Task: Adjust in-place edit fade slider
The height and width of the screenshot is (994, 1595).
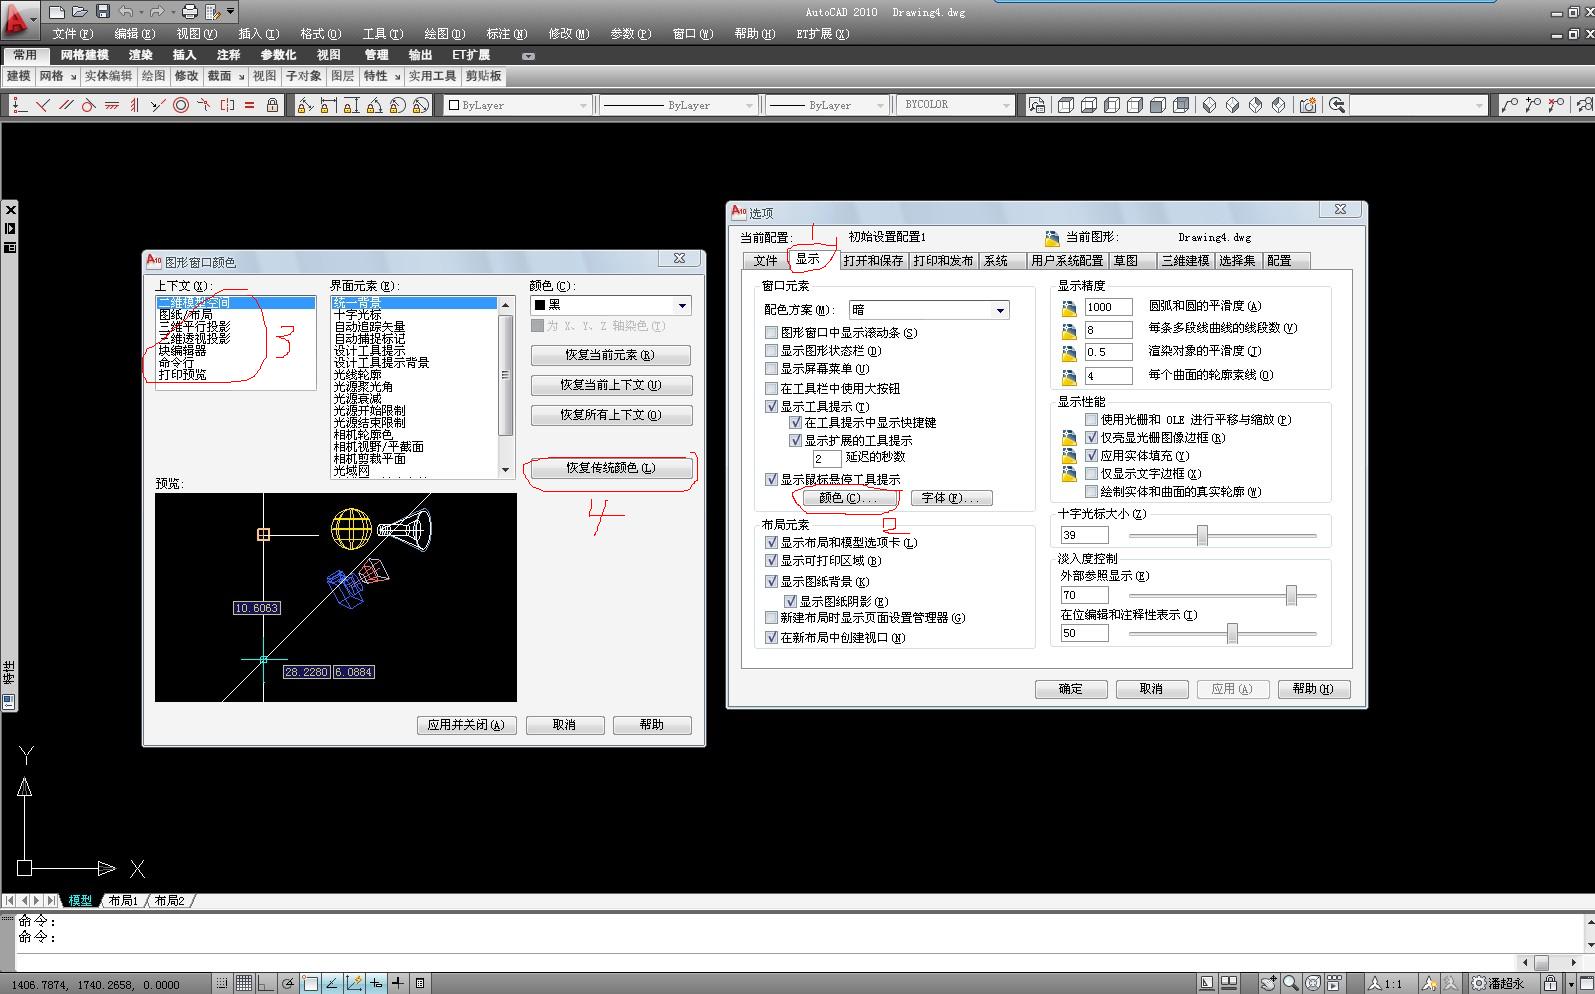Action: coord(1232,633)
